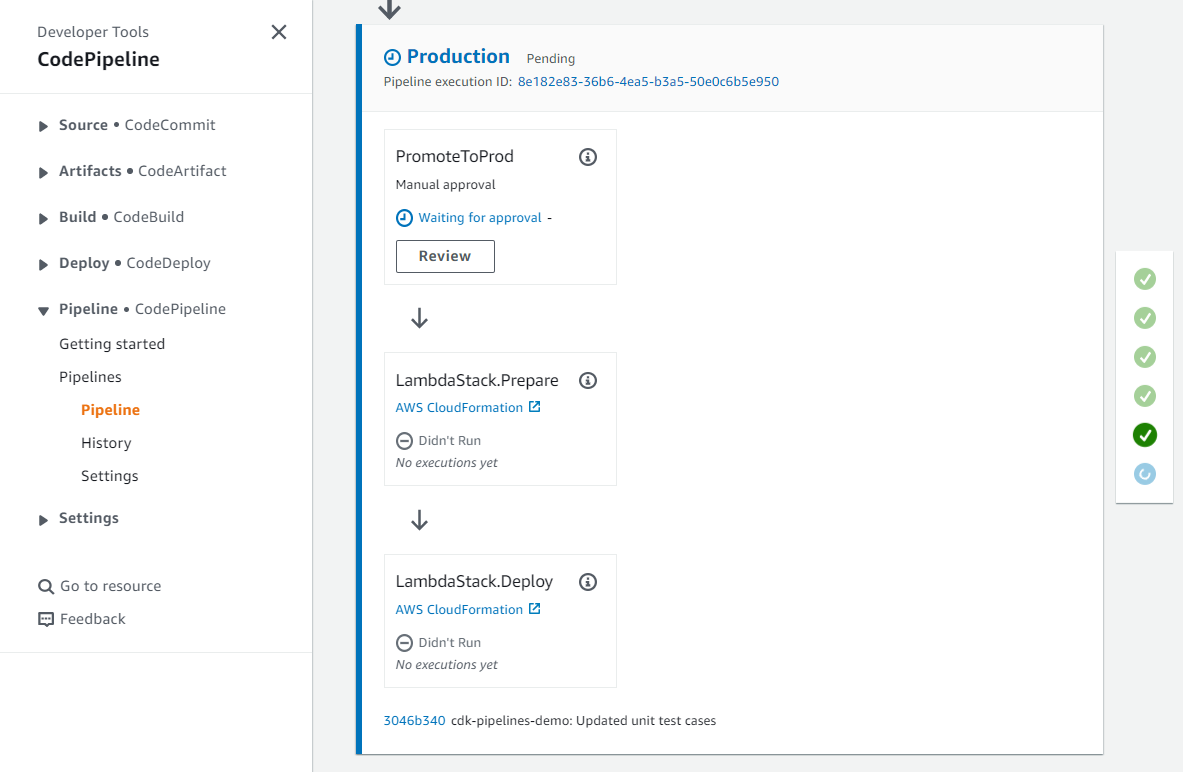
Task: Open external link icon under LambdaStack.Deploy
Action: tap(535, 609)
